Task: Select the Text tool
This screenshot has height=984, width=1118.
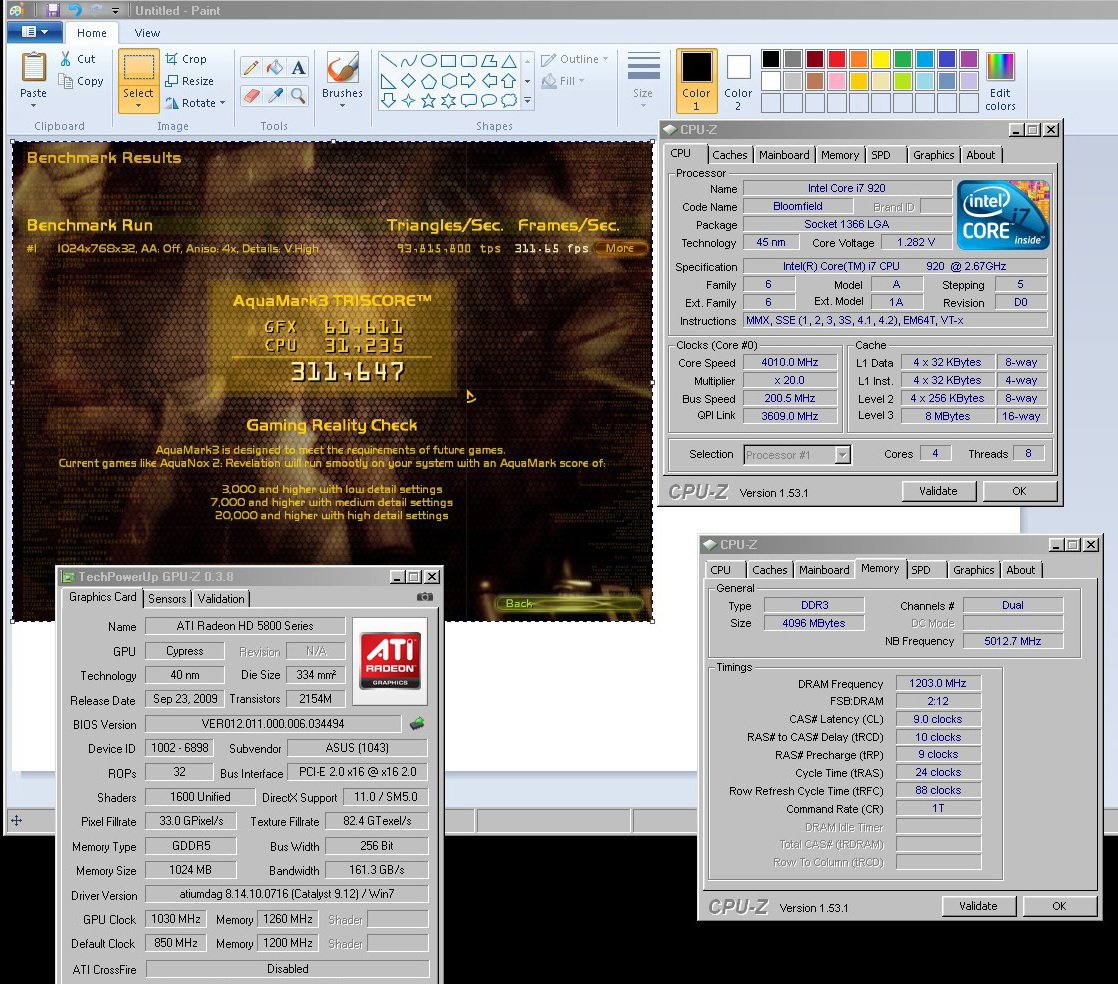Action: (298, 68)
